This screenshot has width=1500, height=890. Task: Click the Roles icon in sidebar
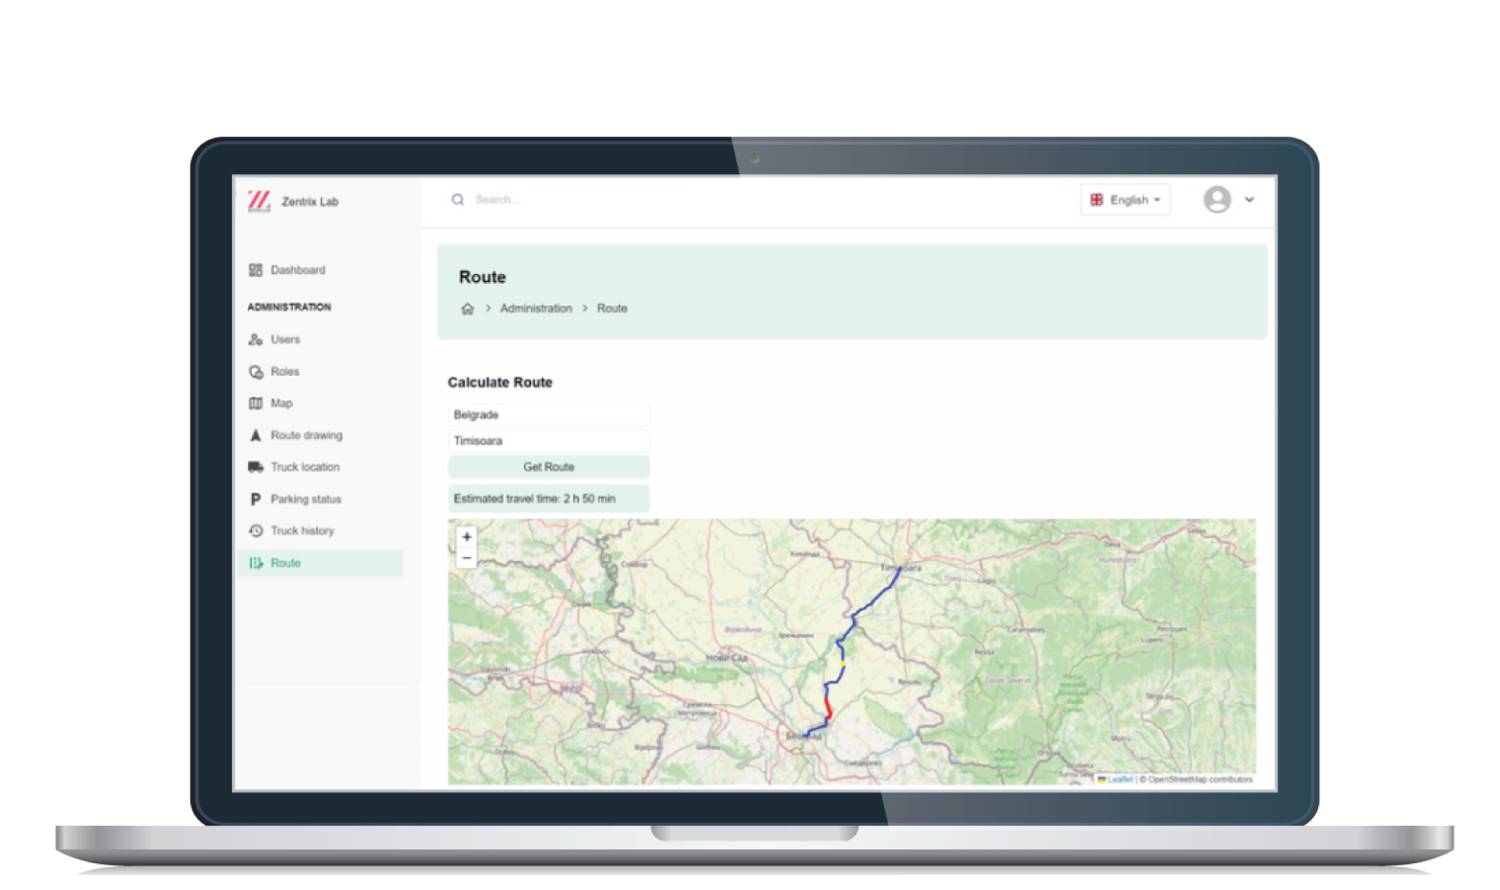pyautogui.click(x=255, y=372)
